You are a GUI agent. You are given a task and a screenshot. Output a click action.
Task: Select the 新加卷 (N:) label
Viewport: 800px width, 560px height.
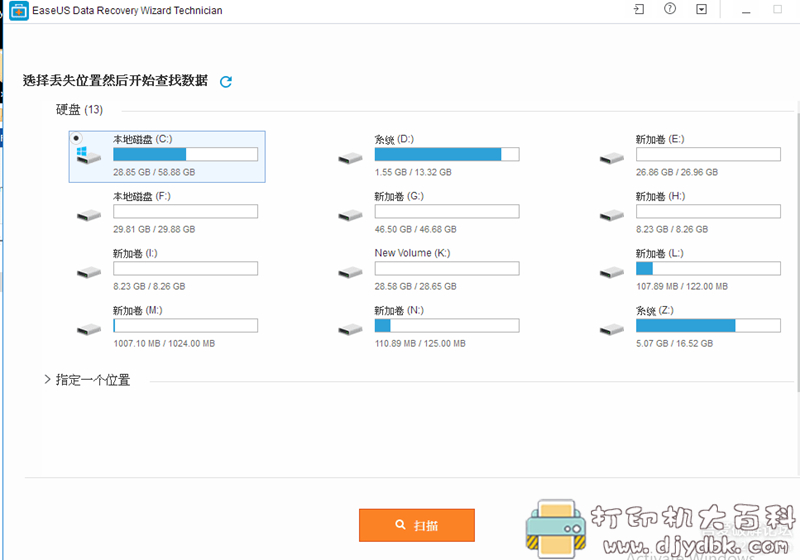pyautogui.click(x=399, y=311)
